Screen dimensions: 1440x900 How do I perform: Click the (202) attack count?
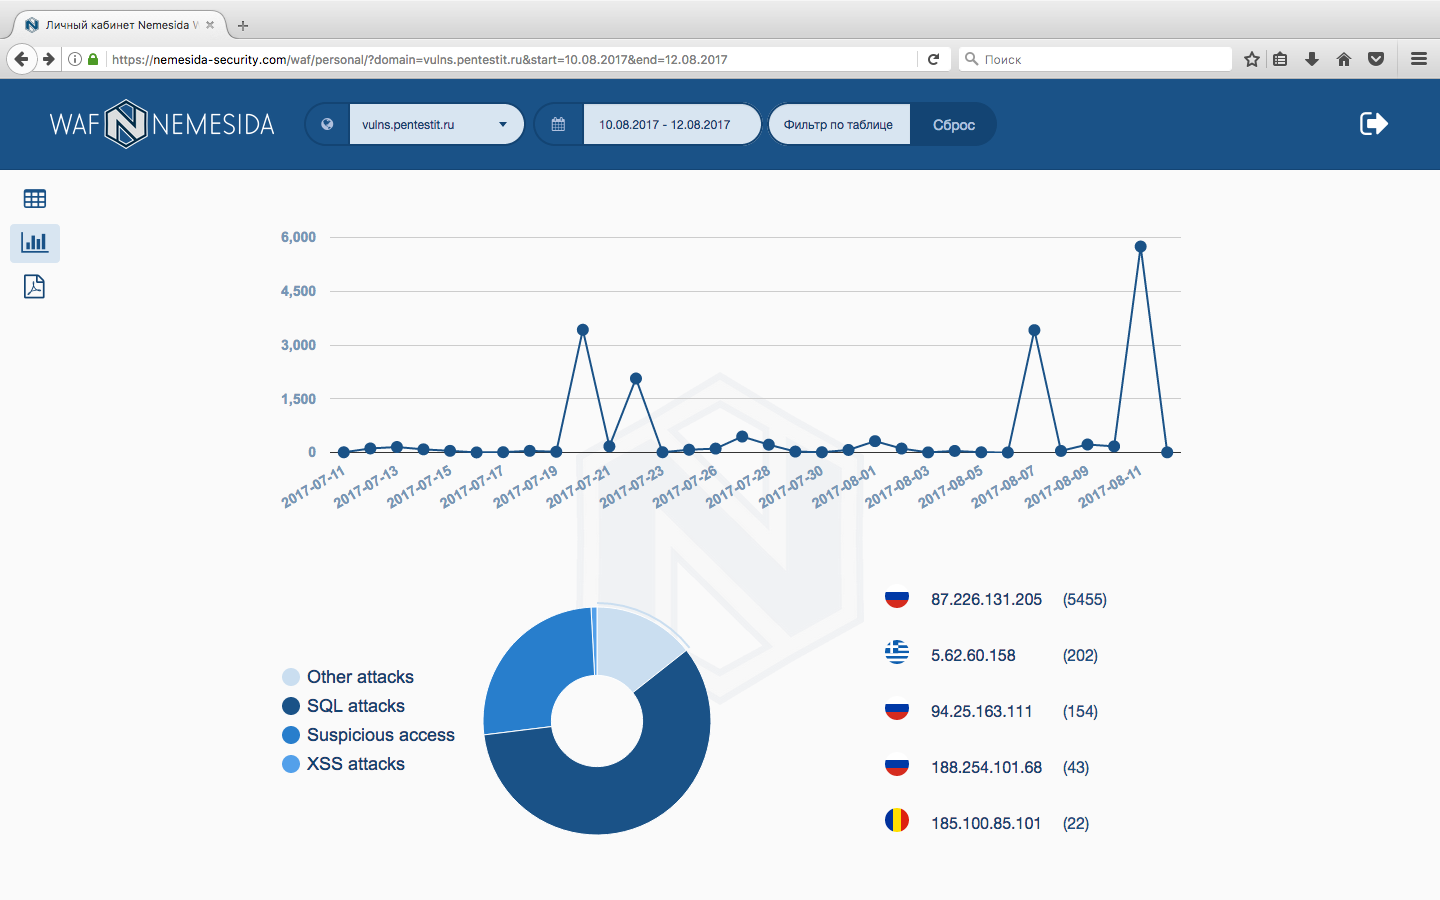click(1080, 655)
